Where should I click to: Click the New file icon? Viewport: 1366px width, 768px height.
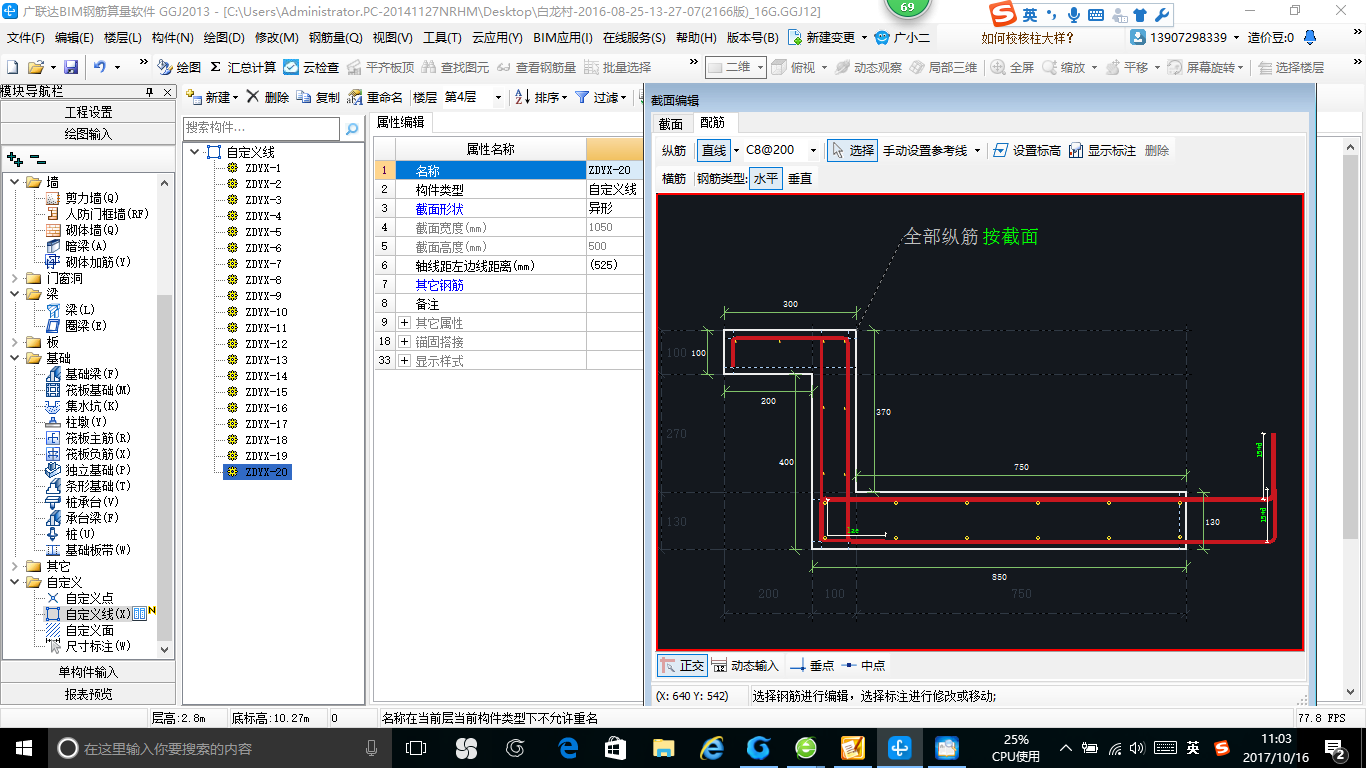[13, 67]
